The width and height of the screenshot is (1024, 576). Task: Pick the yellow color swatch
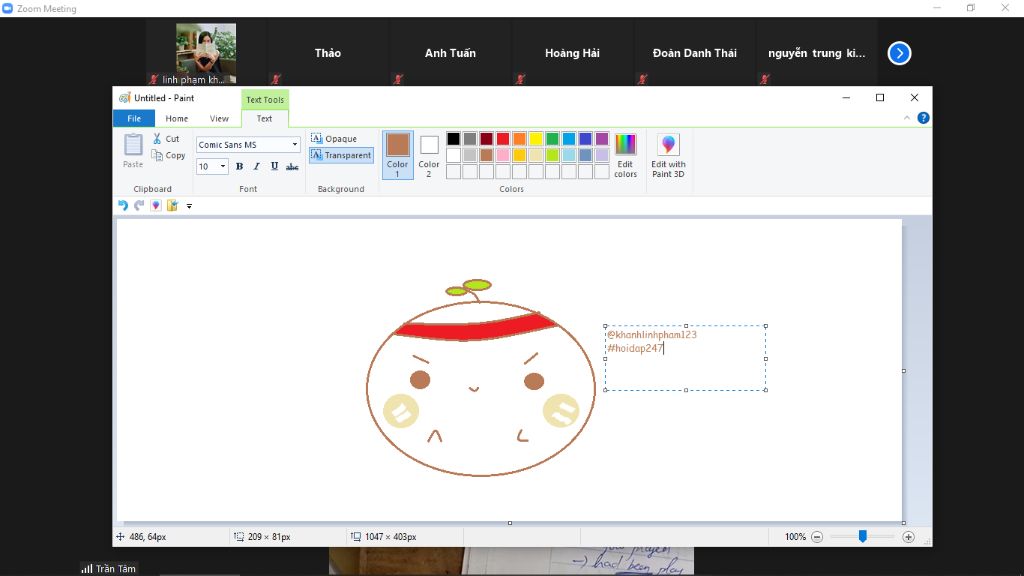point(536,138)
